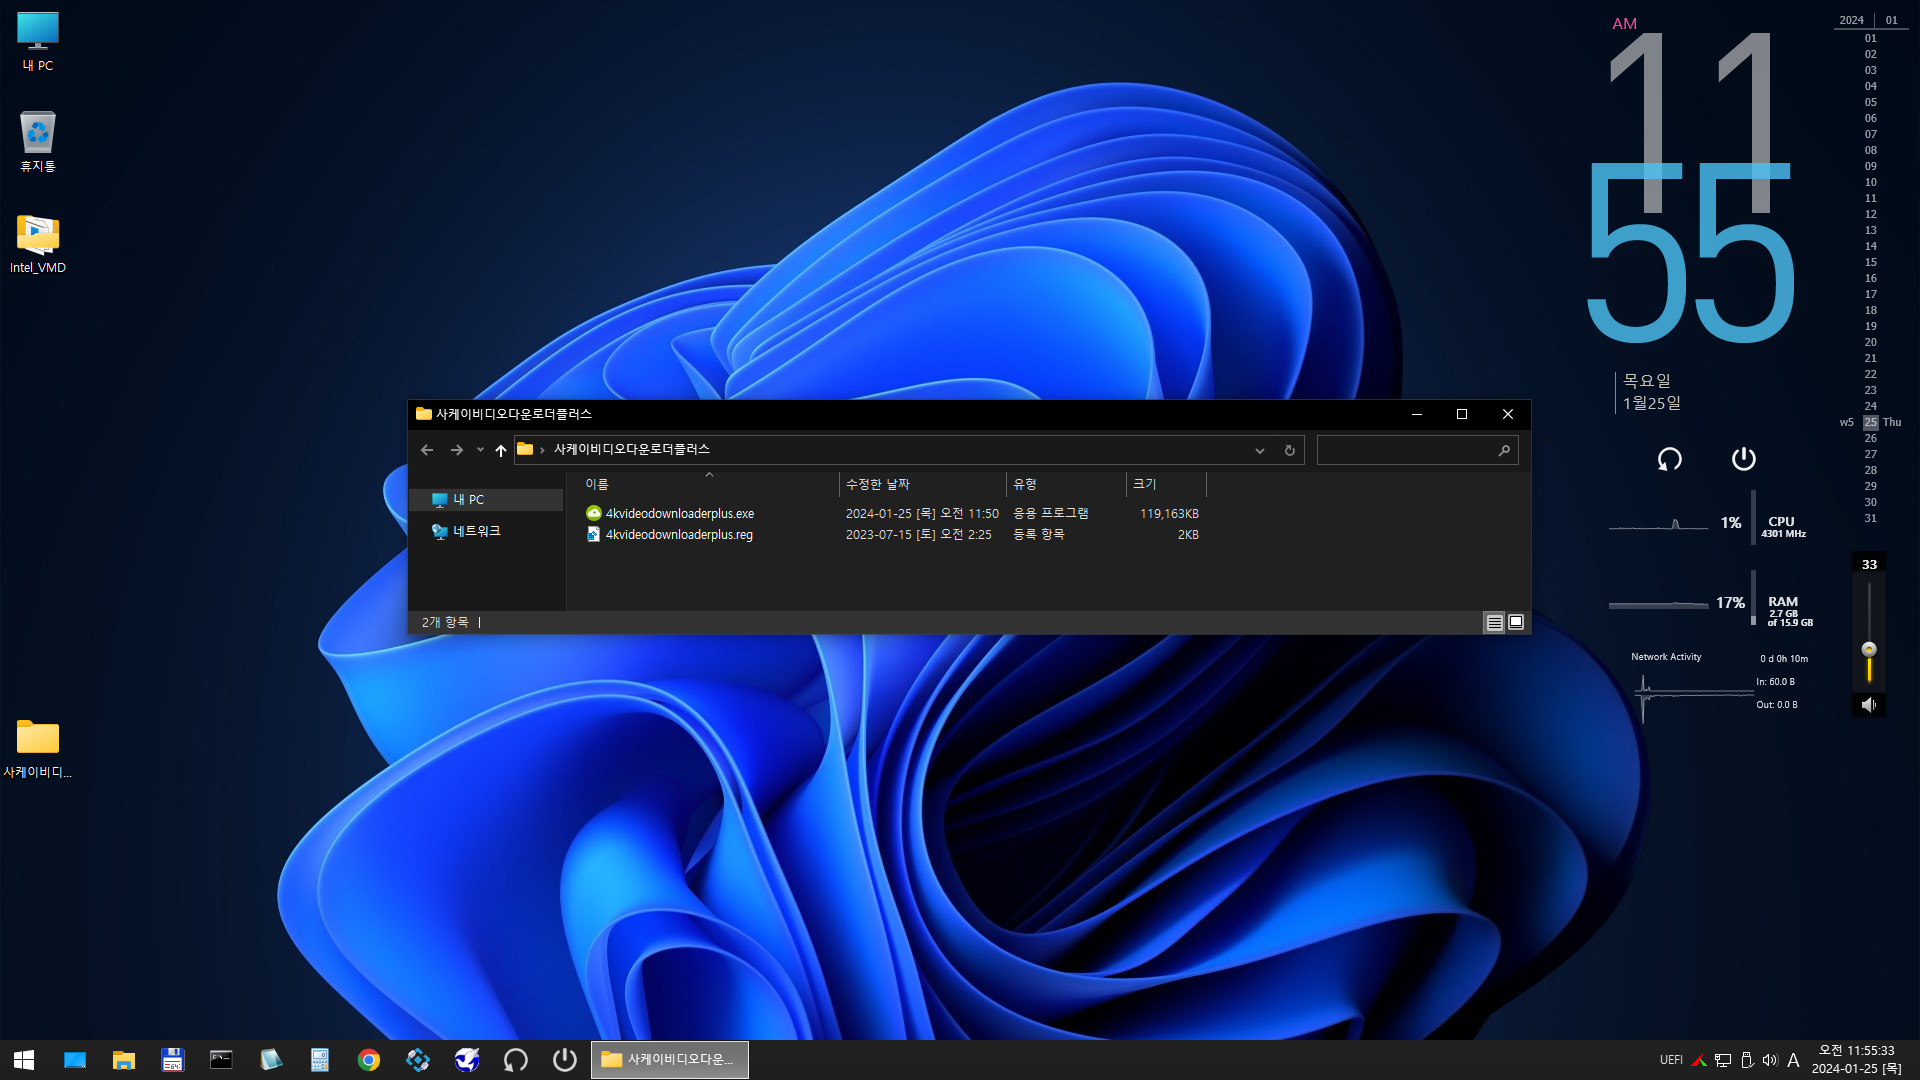Screen dimensions: 1920x1080
Task: Click the 2개 항목 status text
Action: (x=445, y=623)
